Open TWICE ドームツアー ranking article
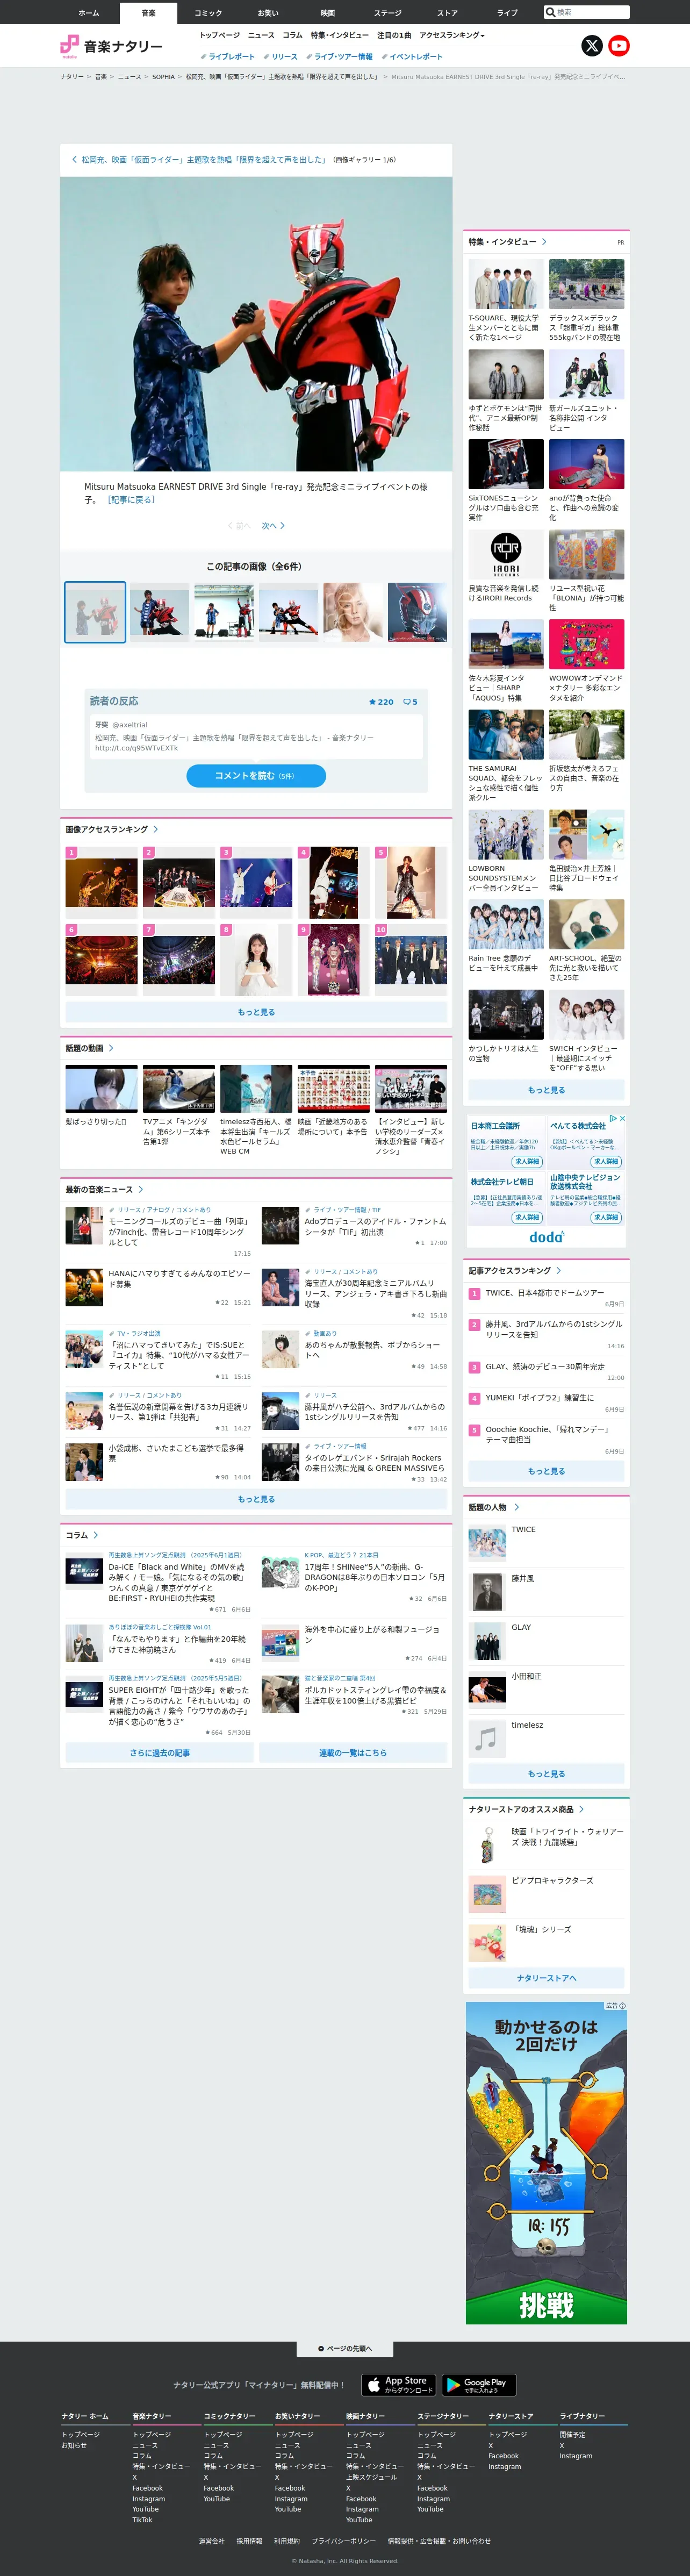Viewport: 690px width, 2576px height. [545, 1293]
